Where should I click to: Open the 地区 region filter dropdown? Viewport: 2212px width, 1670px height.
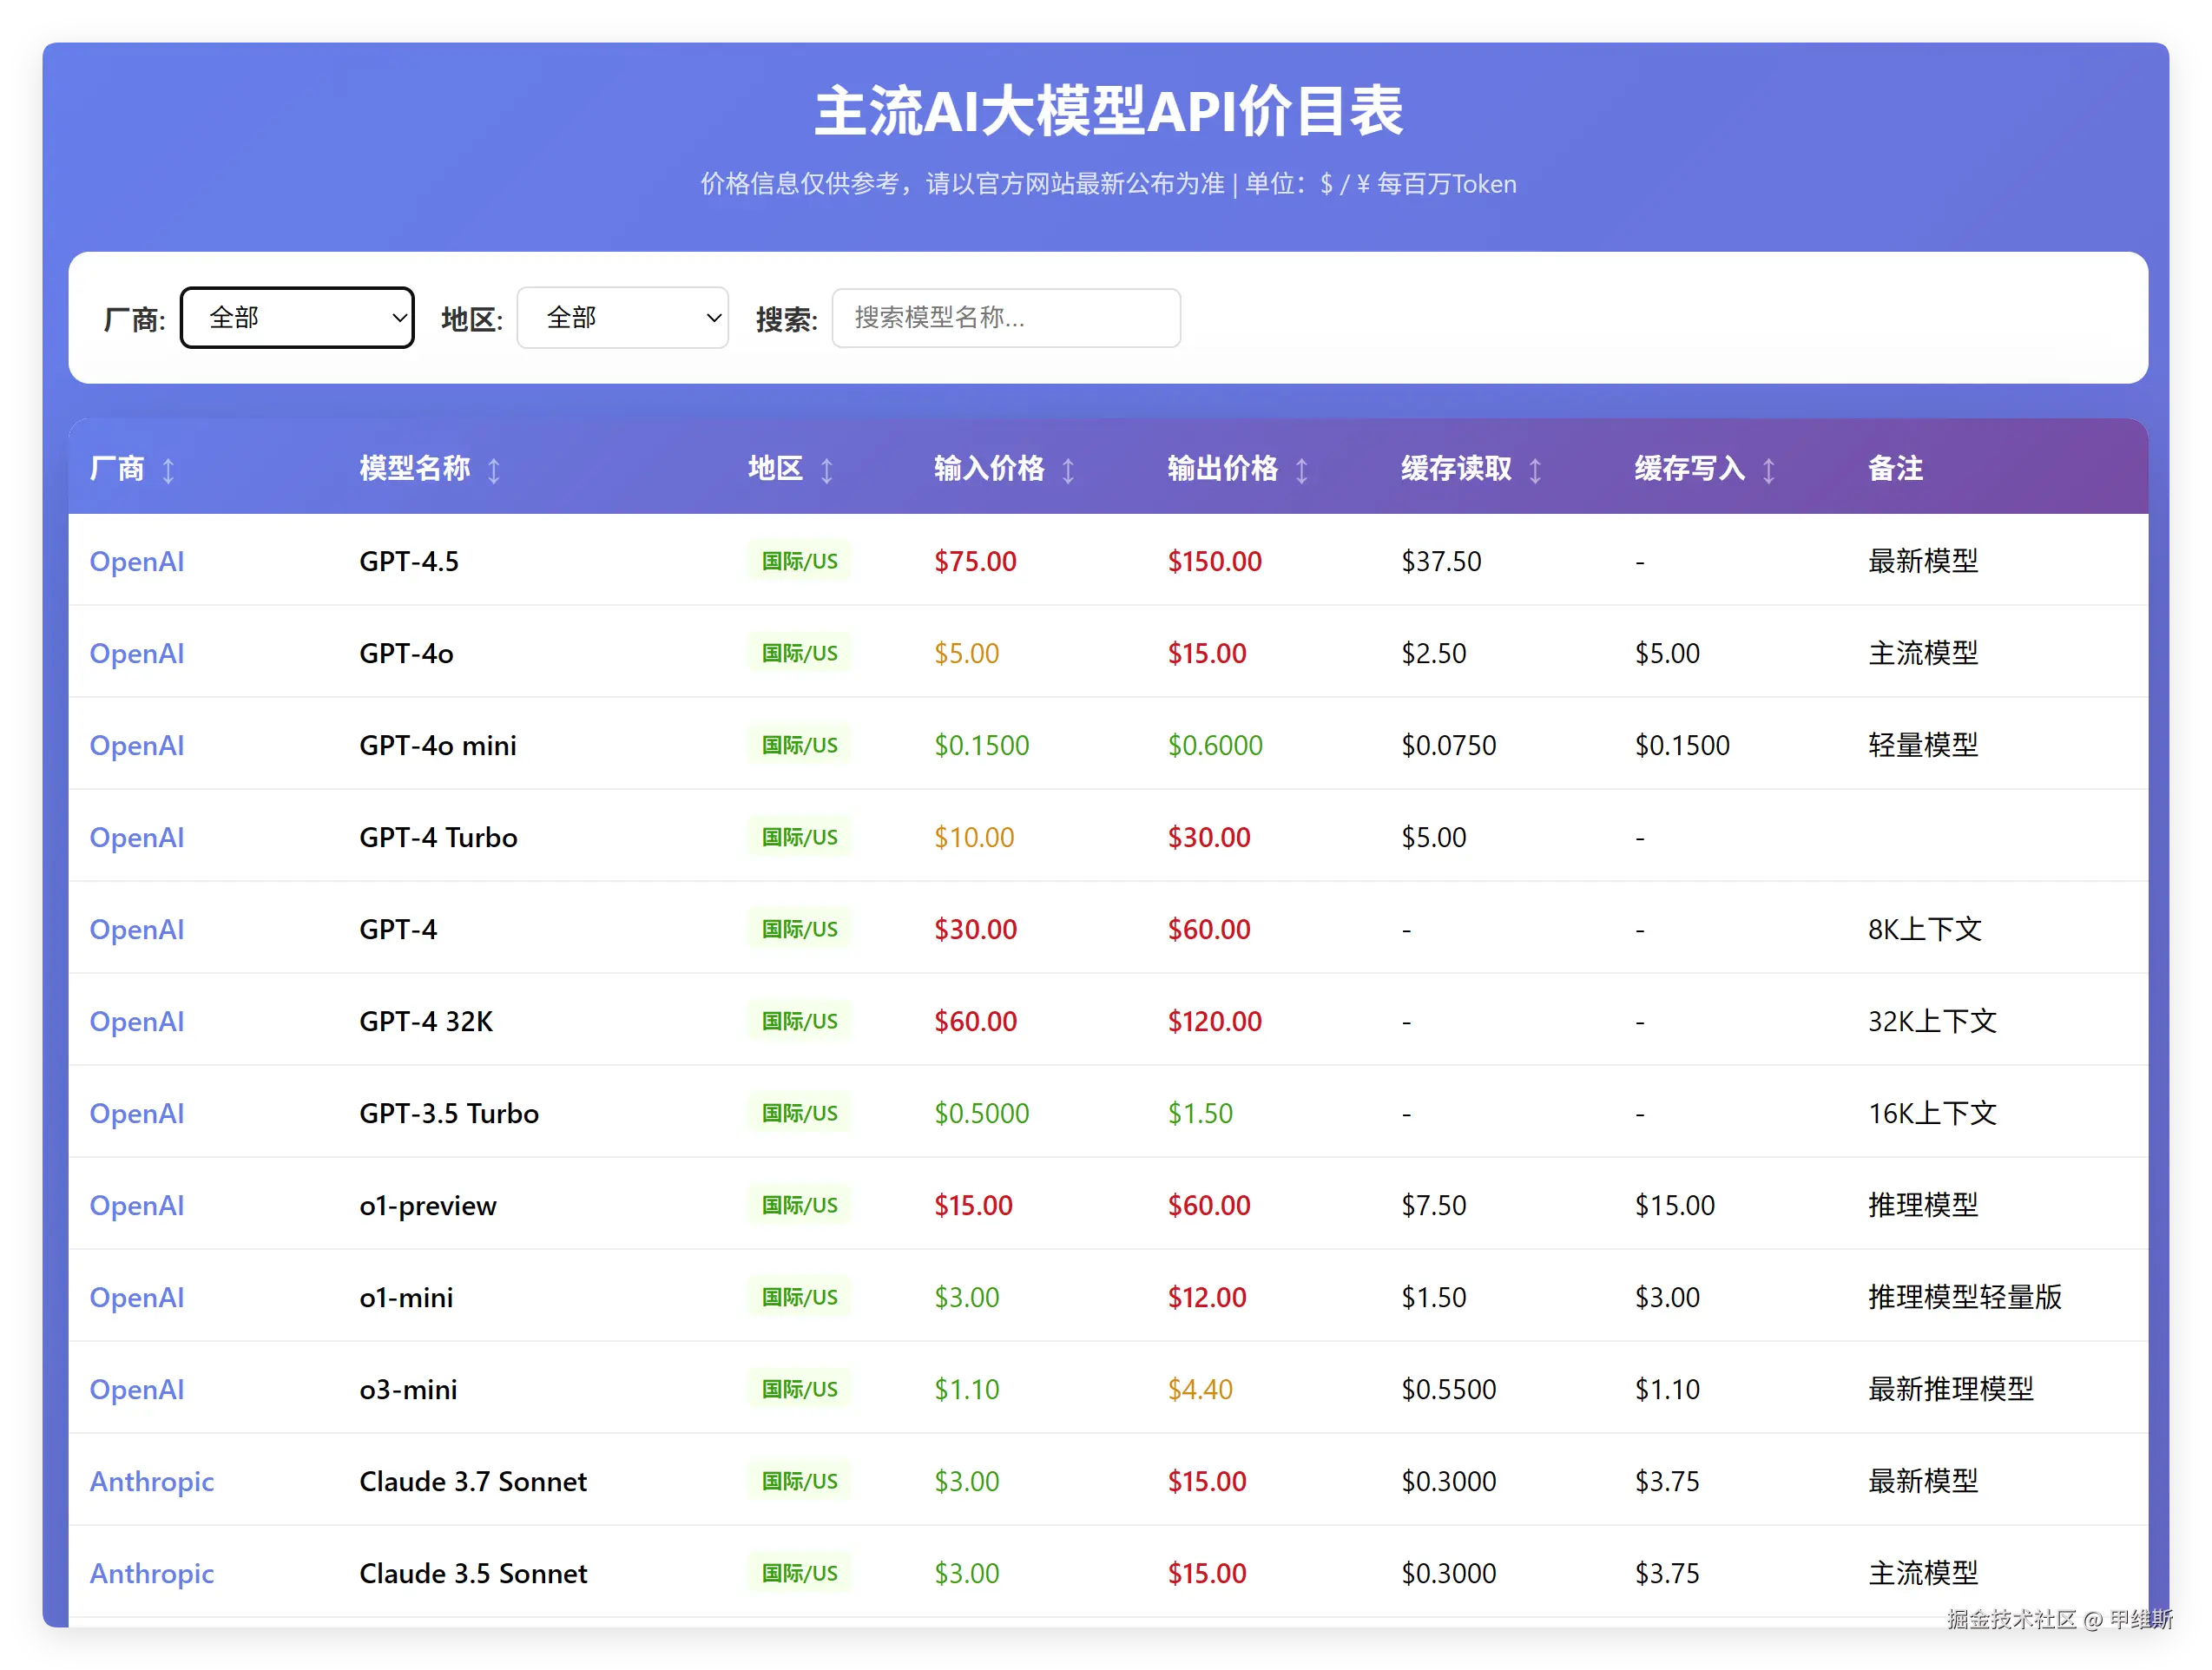click(x=622, y=318)
